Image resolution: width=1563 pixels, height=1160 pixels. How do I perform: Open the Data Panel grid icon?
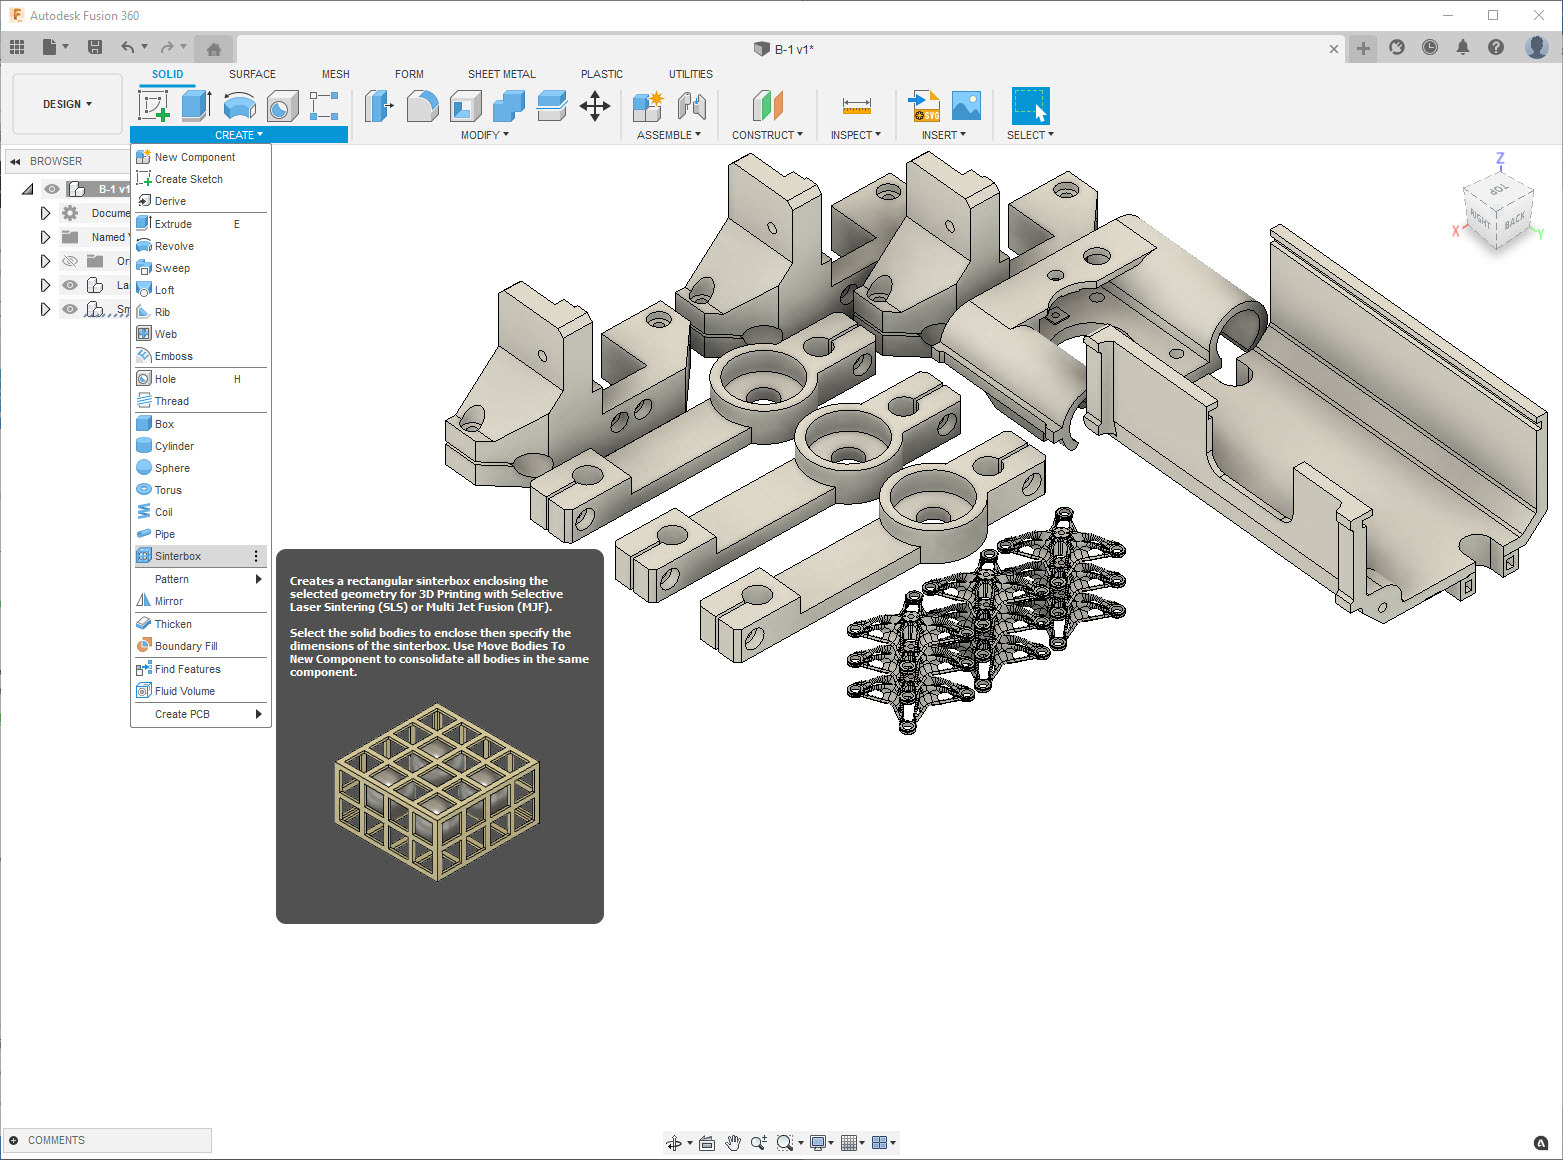pyautogui.click(x=17, y=47)
